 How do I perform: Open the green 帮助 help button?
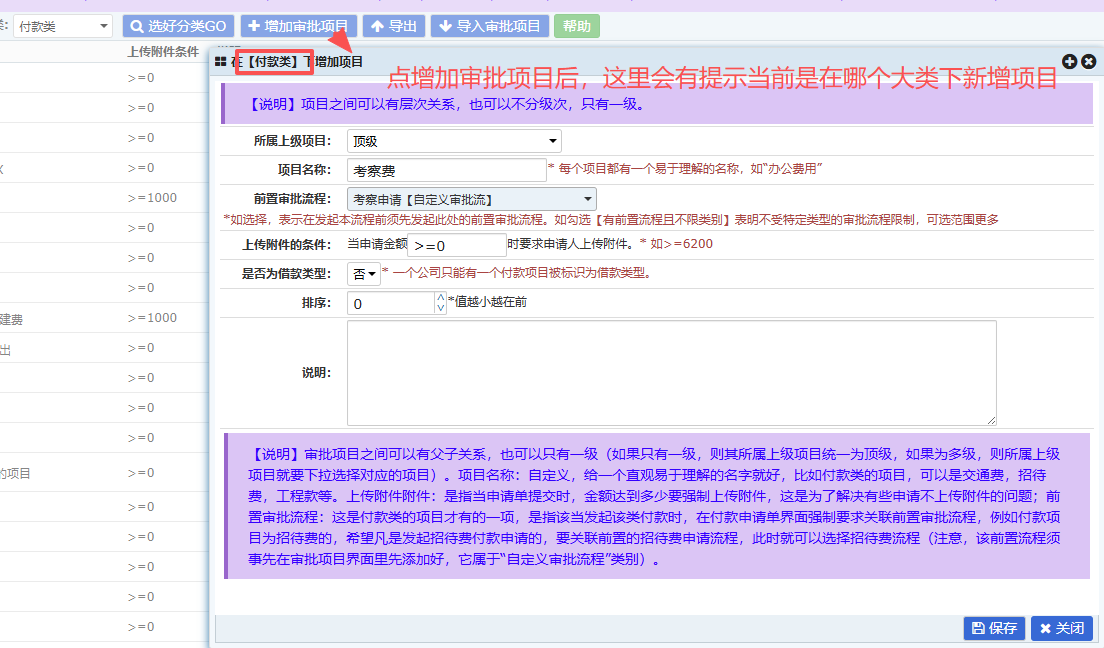tap(577, 26)
